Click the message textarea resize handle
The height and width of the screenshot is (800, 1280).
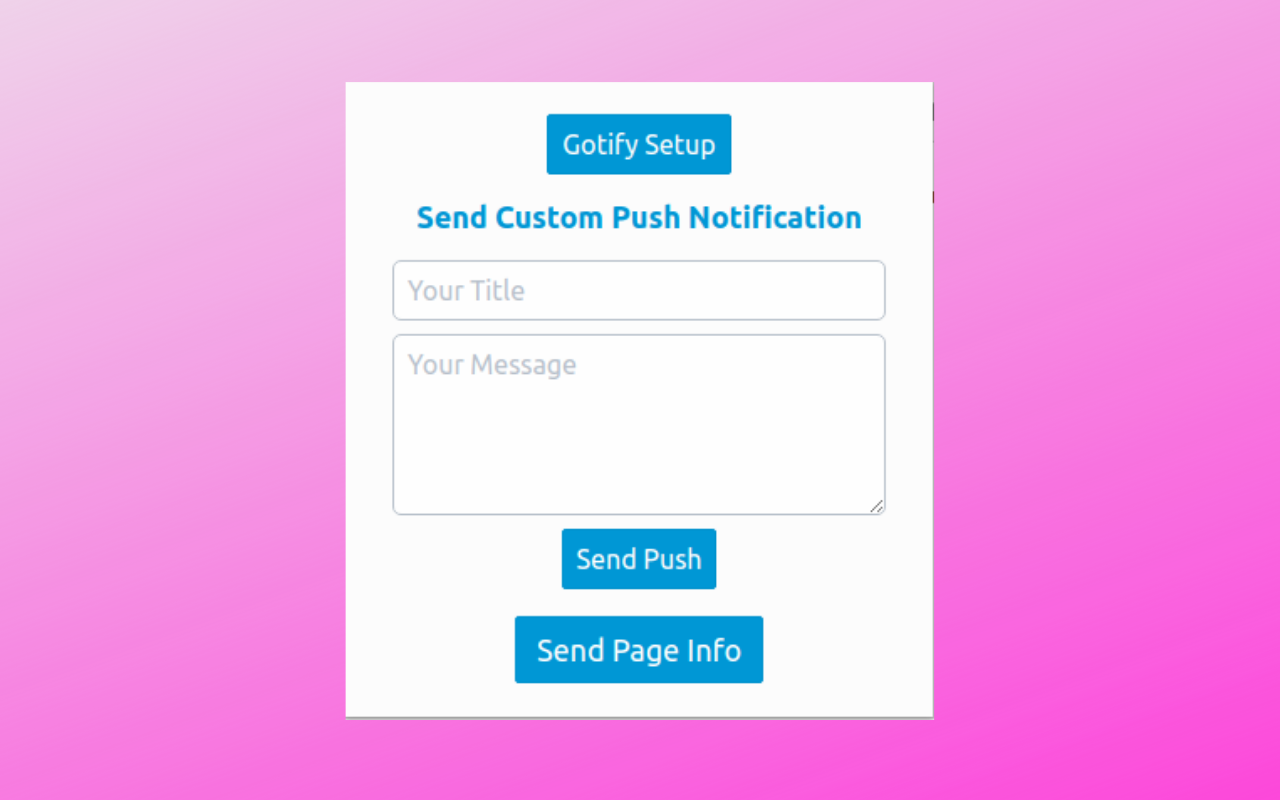[x=876, y=506]
